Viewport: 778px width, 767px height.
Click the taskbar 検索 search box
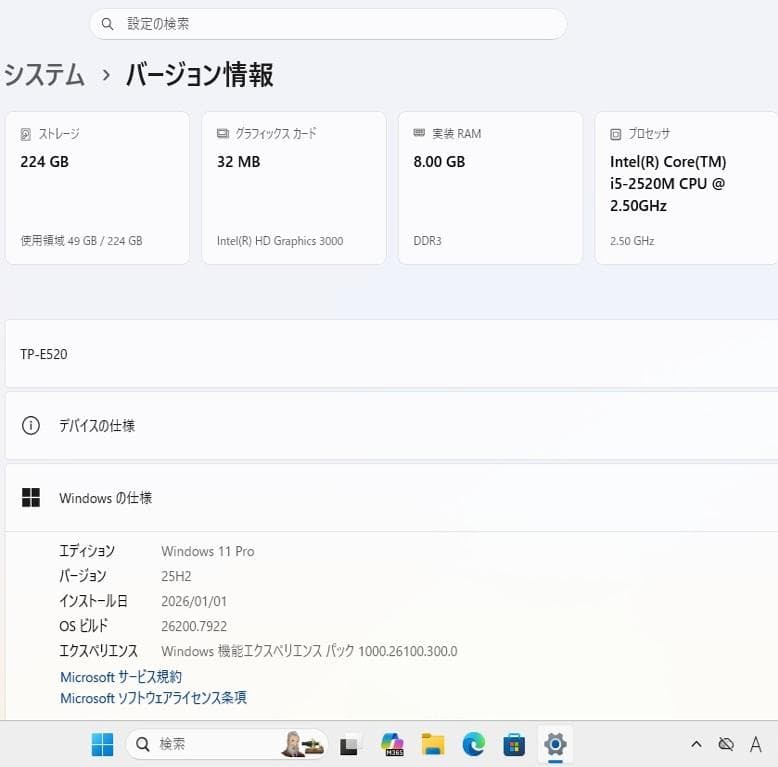pyautogui.click(x=227, y=744)
